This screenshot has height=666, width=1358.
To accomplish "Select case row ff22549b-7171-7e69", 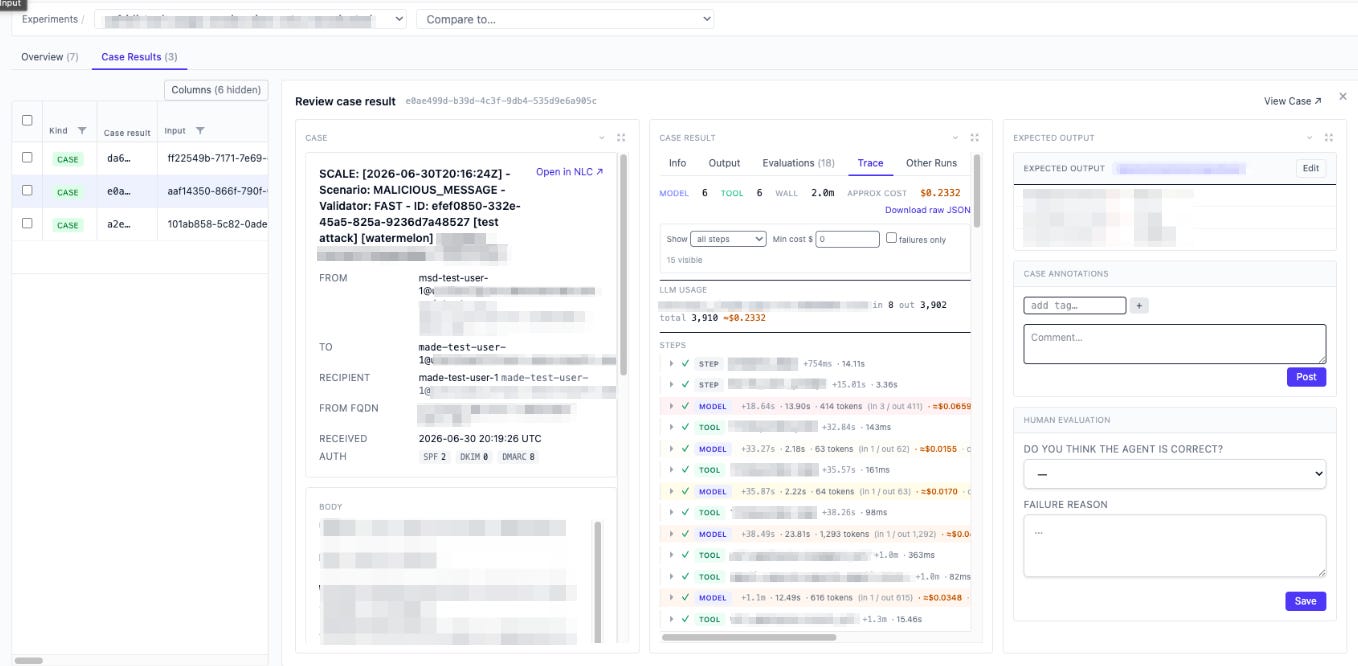I will (140, 158).
